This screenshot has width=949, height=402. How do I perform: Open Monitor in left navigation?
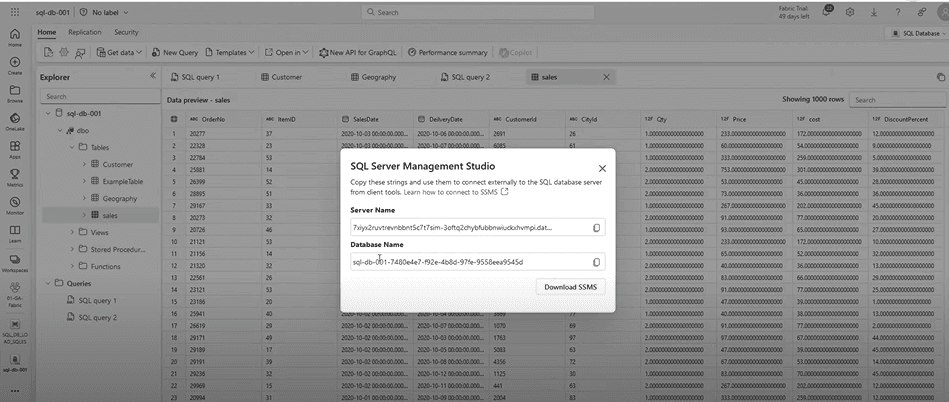15,205
